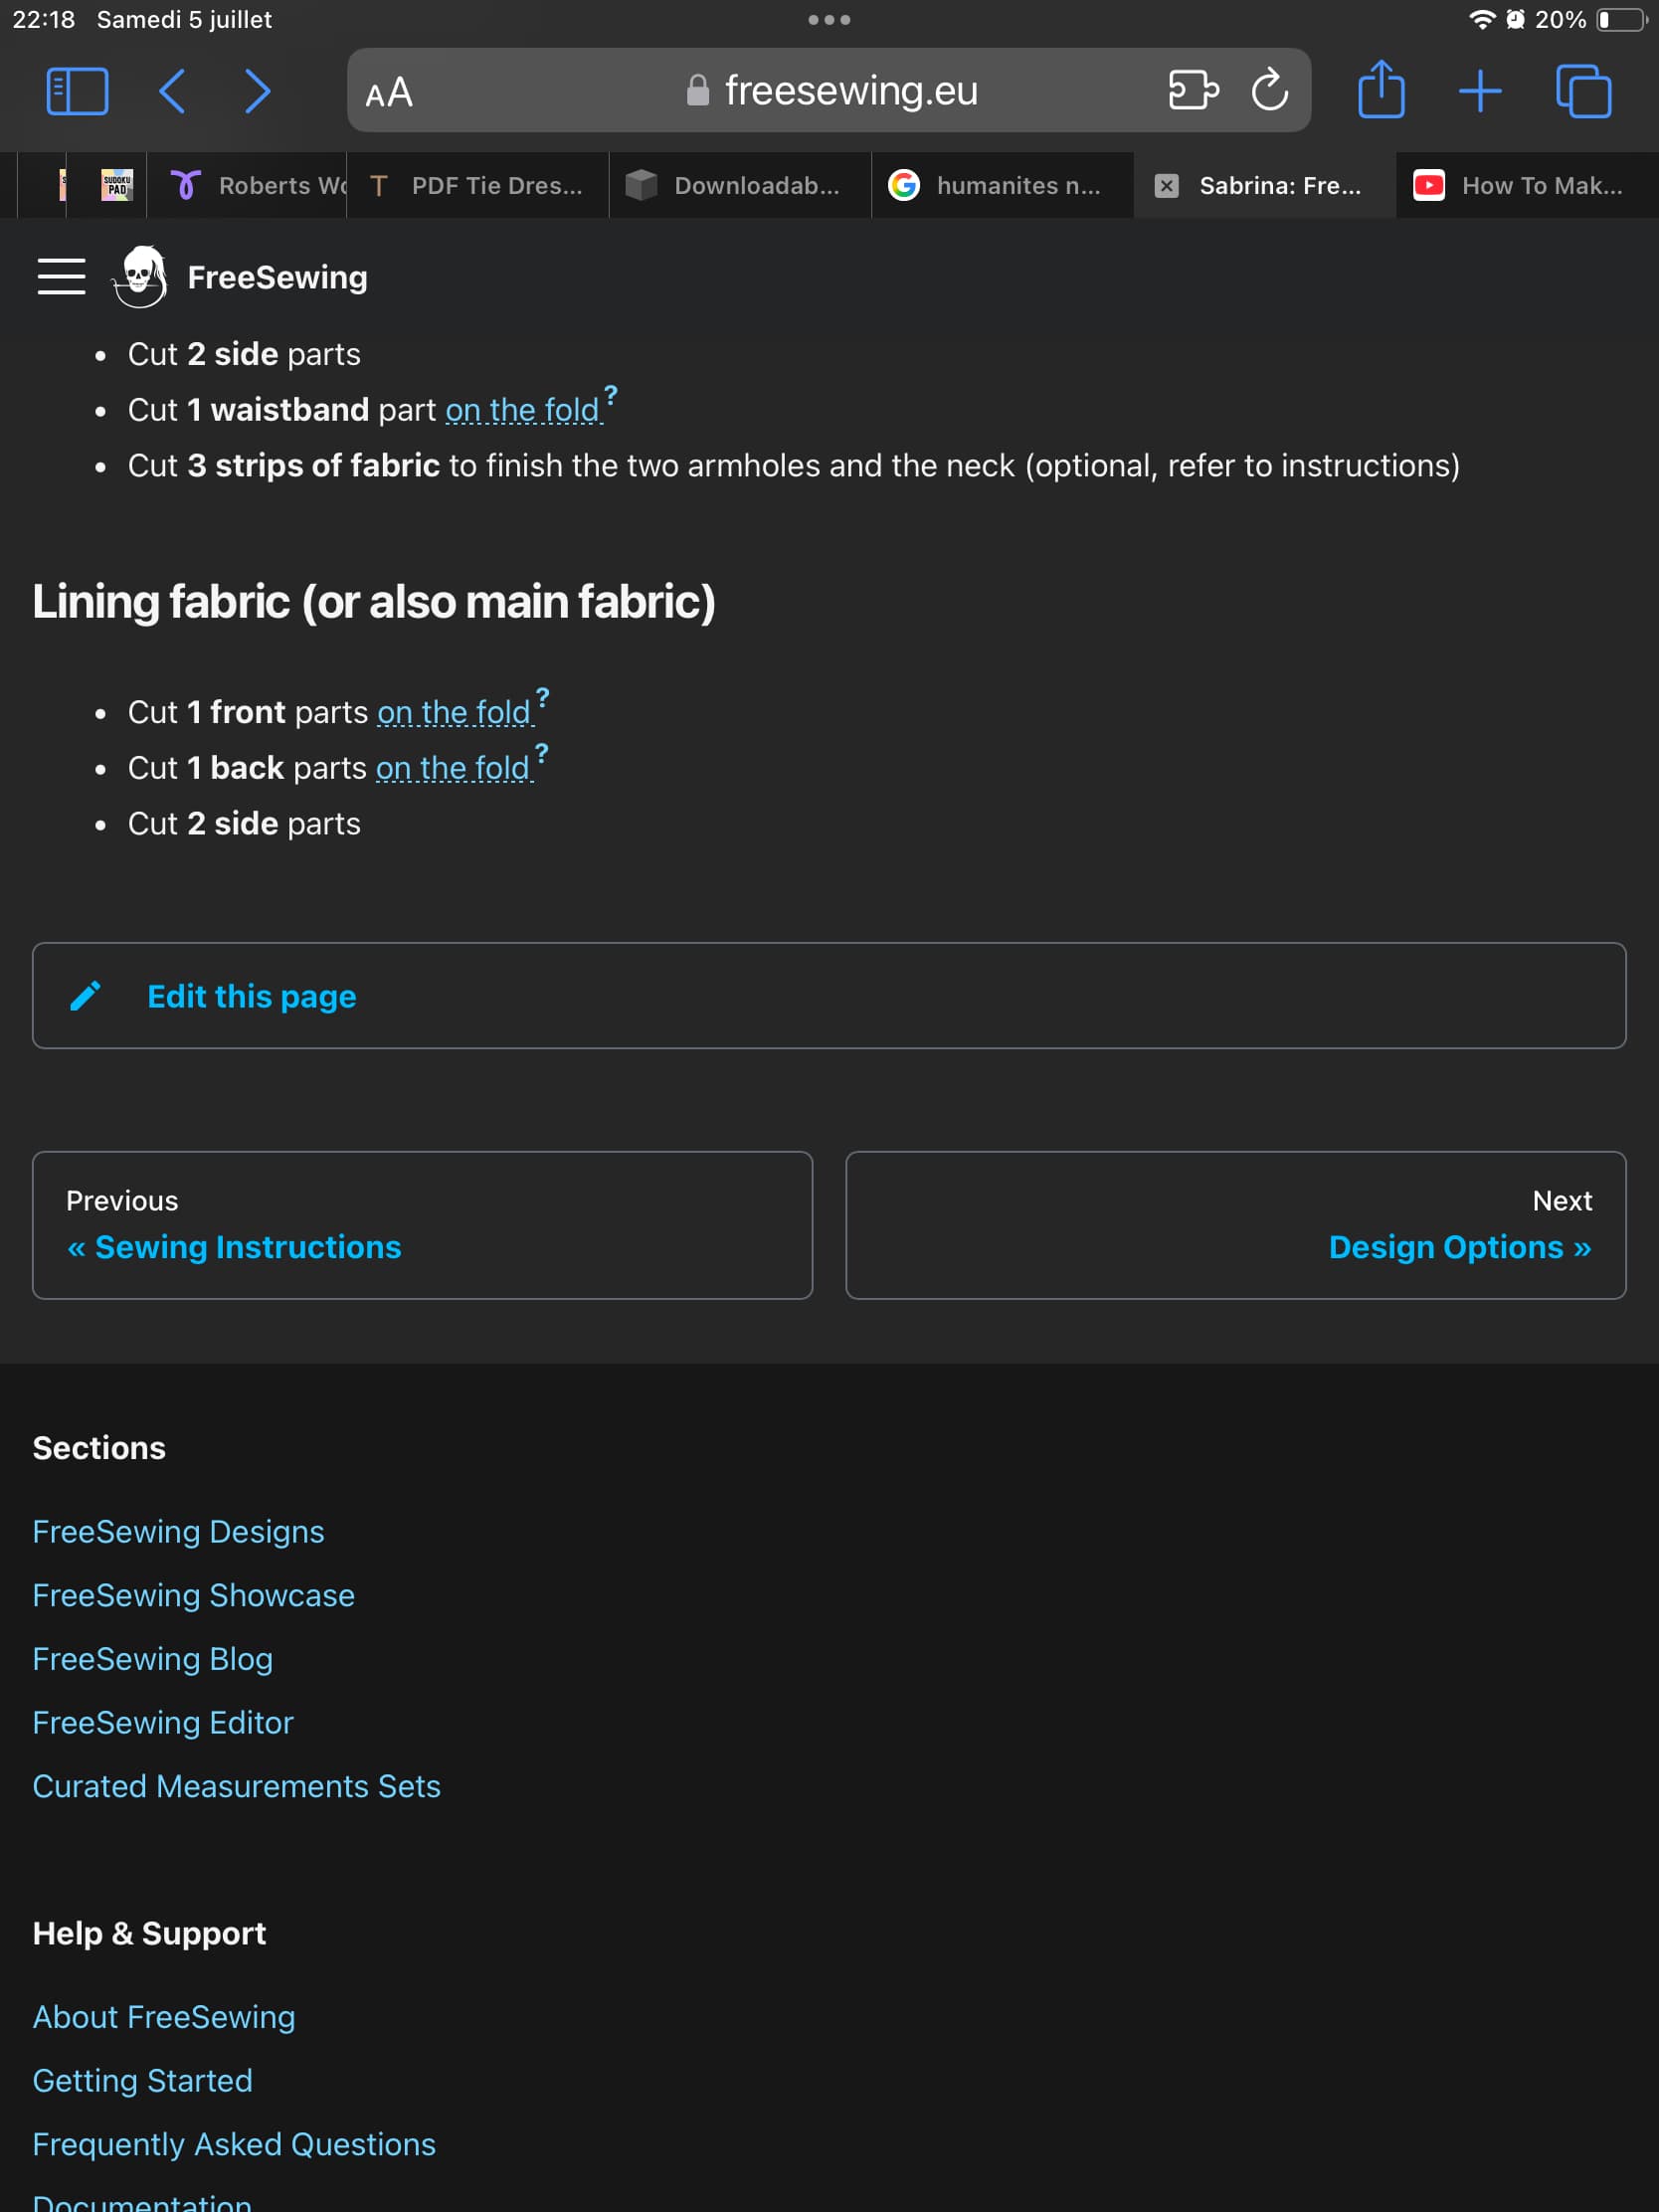Image resolution: width=1659 pixels, height=2212 pixels.
Task: Open the Safari sidebar panel
Action: click(x=77, y=92)
